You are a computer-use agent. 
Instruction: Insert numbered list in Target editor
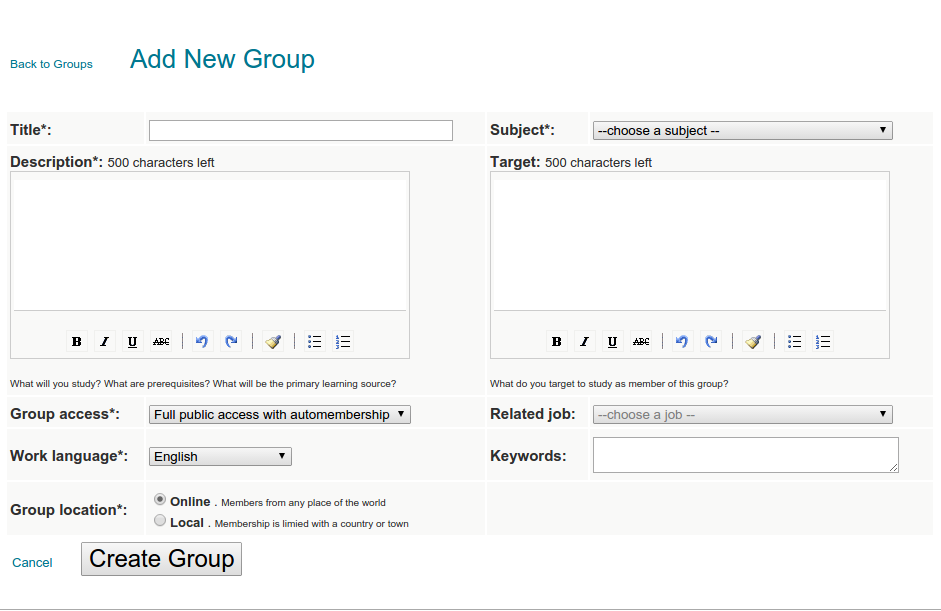click(823, 342)
